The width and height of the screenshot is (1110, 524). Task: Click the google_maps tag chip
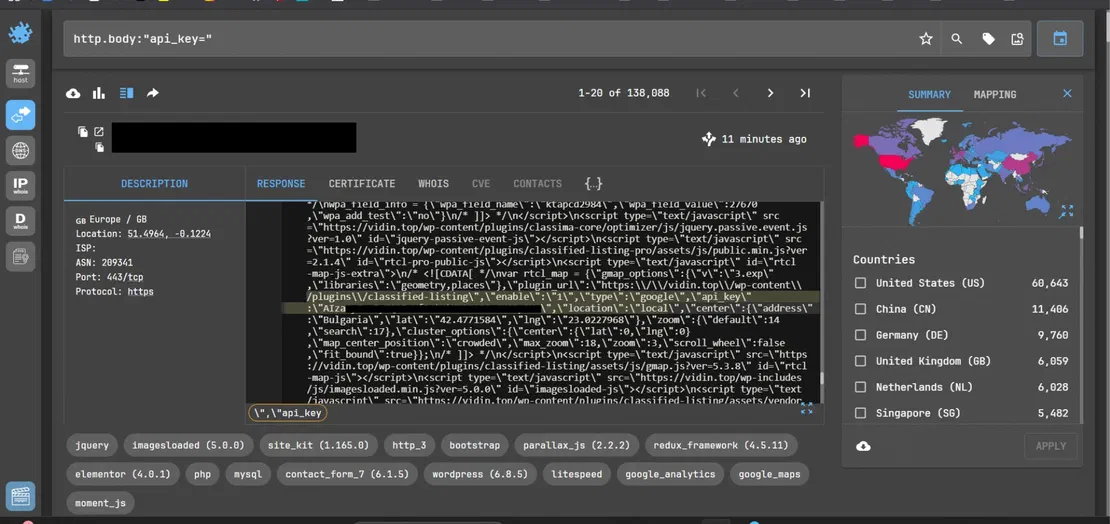[x=769, y=474]
